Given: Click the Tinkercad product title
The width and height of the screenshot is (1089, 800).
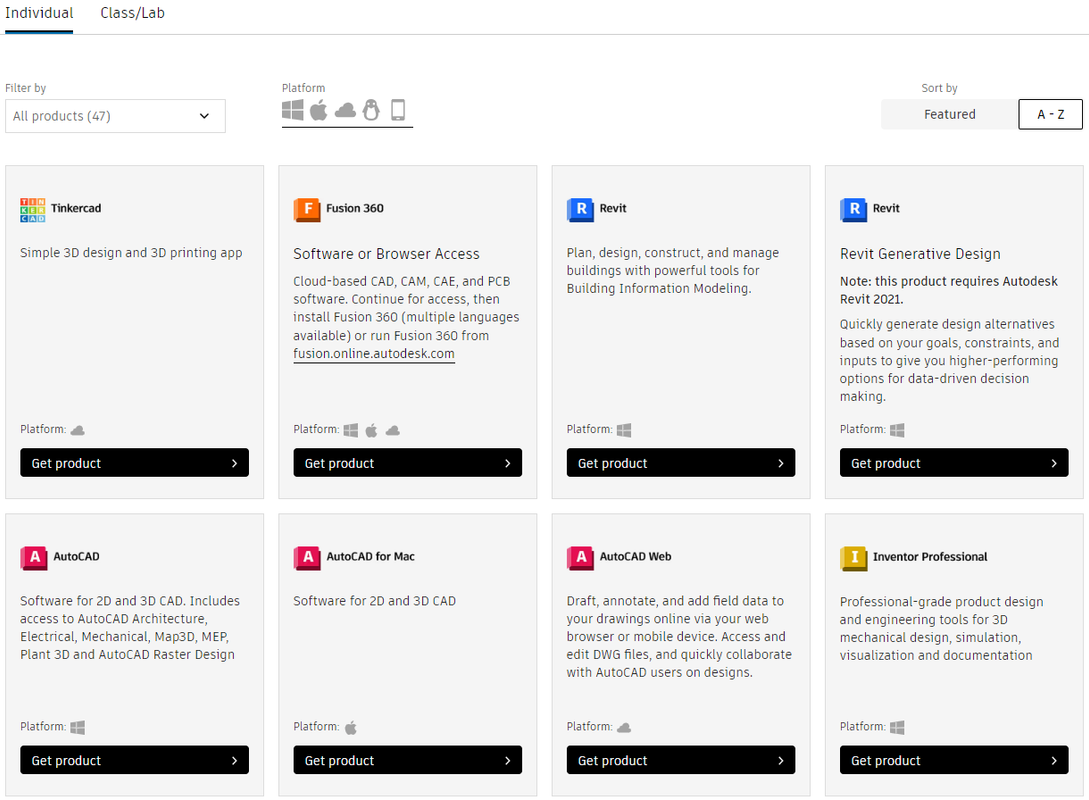Looking at the screenshot, I should click(x=76, y=208).
